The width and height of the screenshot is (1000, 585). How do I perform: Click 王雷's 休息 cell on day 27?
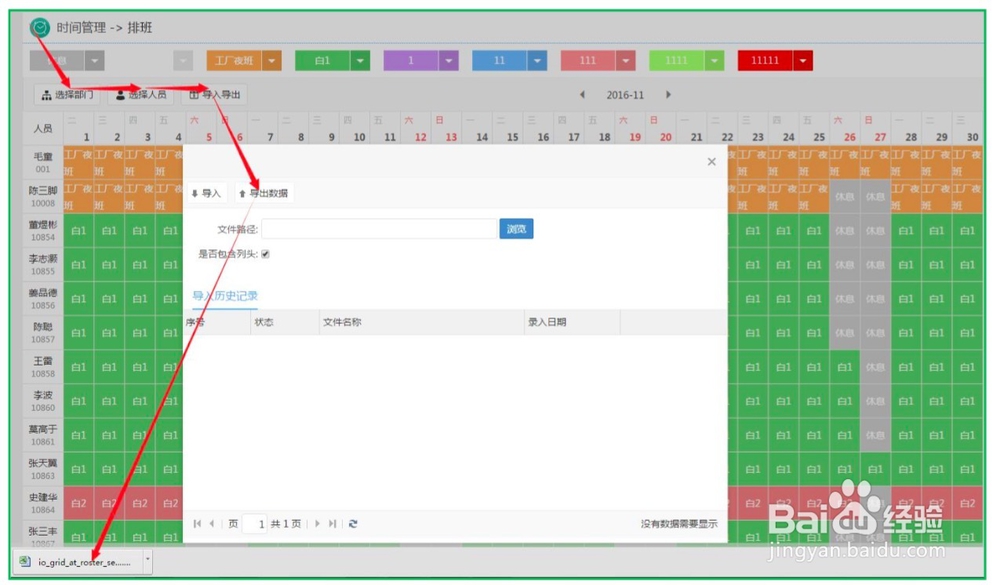(x=876, y=367)
